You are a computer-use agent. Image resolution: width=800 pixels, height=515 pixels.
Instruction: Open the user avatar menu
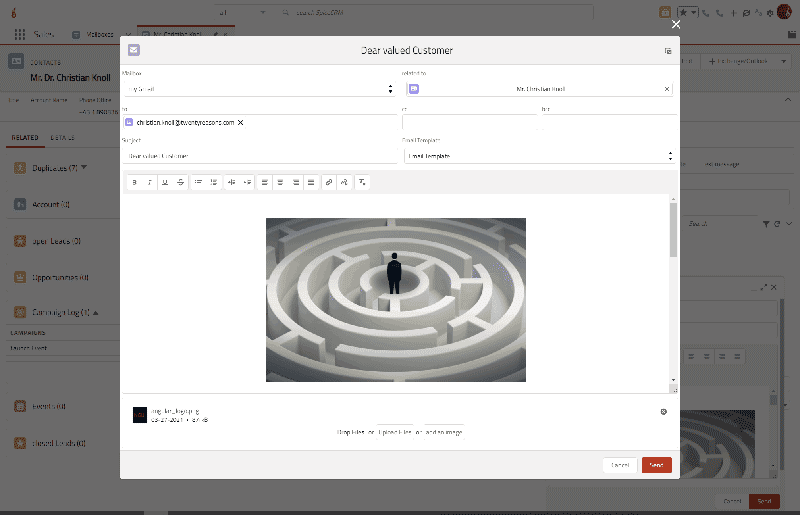[784, 12]
